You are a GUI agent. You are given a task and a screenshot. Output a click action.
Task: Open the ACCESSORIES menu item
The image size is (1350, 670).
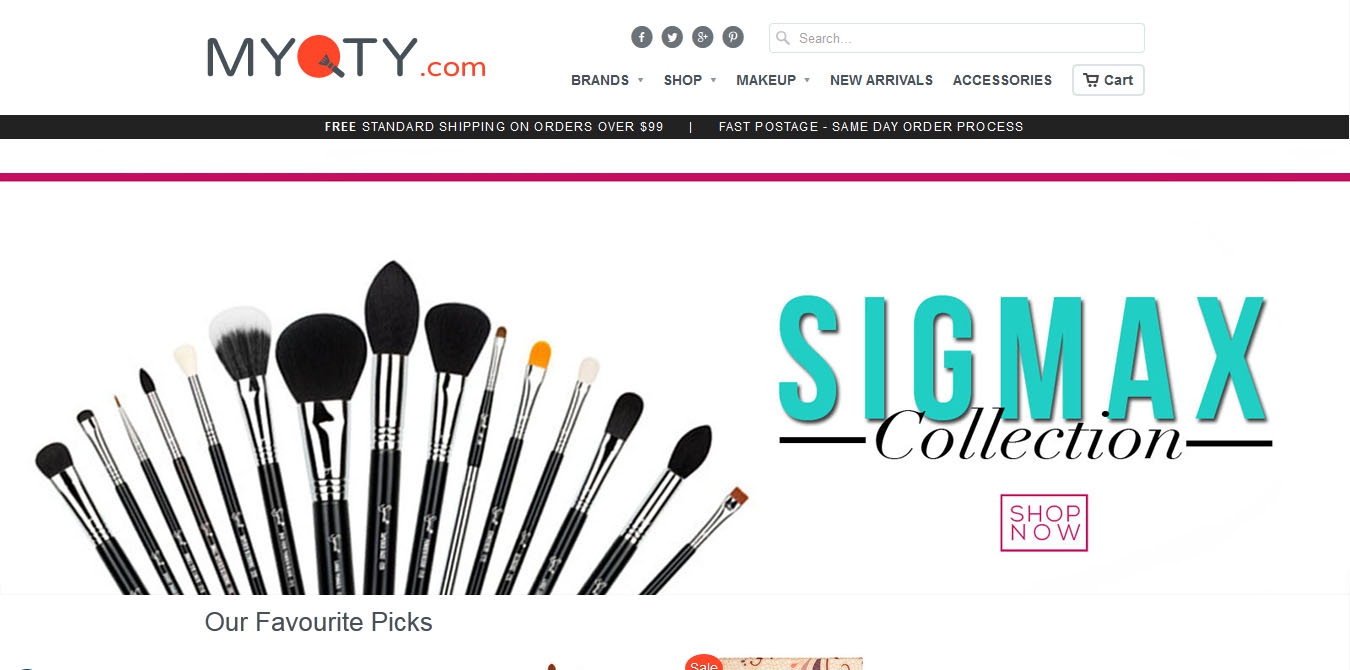pyautogui.click(x=1002, y=80)
